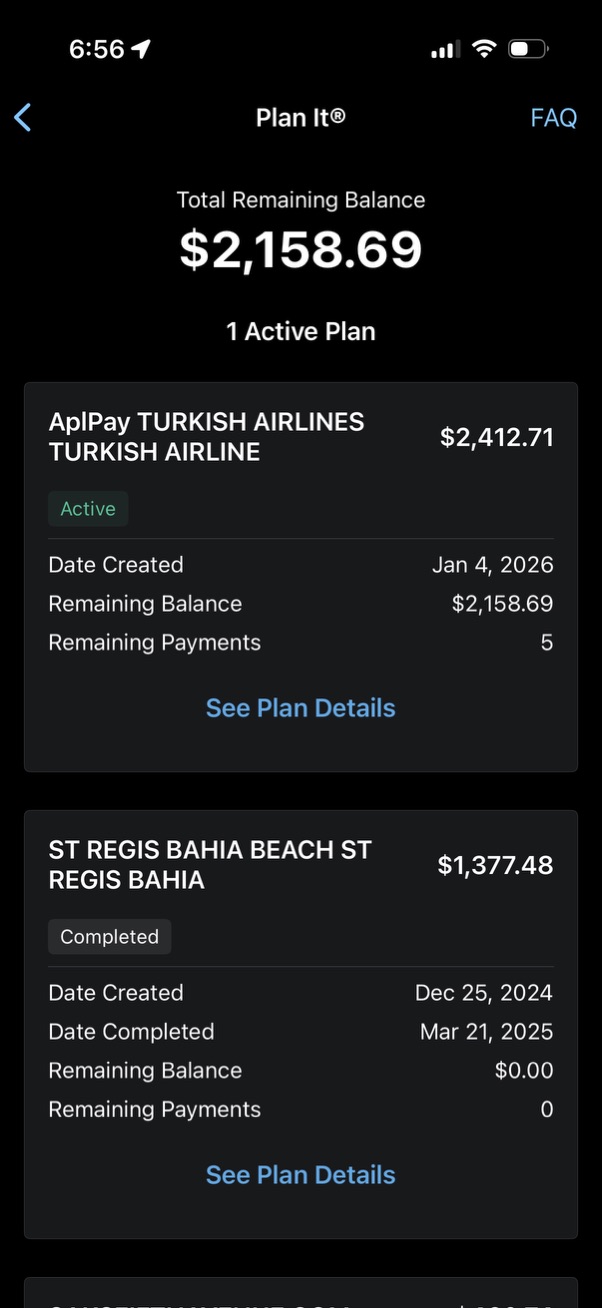This screenshot has height=1308, width=602.
Task: Select the Active status badge
Action: (88, 508)
